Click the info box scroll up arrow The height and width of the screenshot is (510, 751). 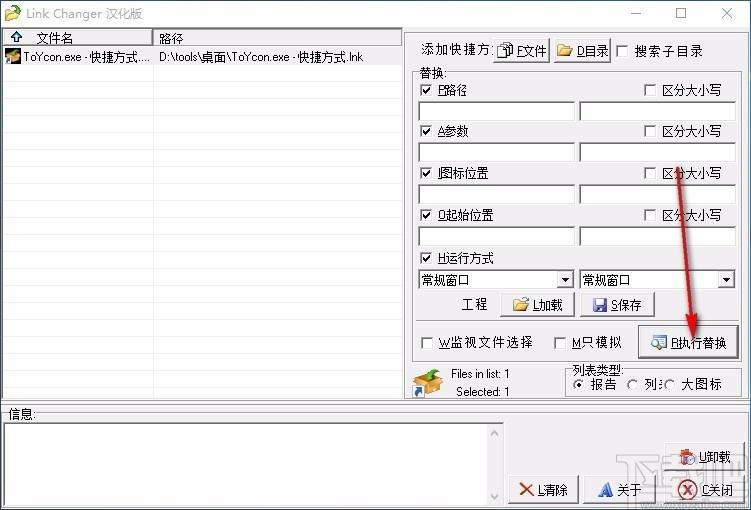[x=495, y=433]
